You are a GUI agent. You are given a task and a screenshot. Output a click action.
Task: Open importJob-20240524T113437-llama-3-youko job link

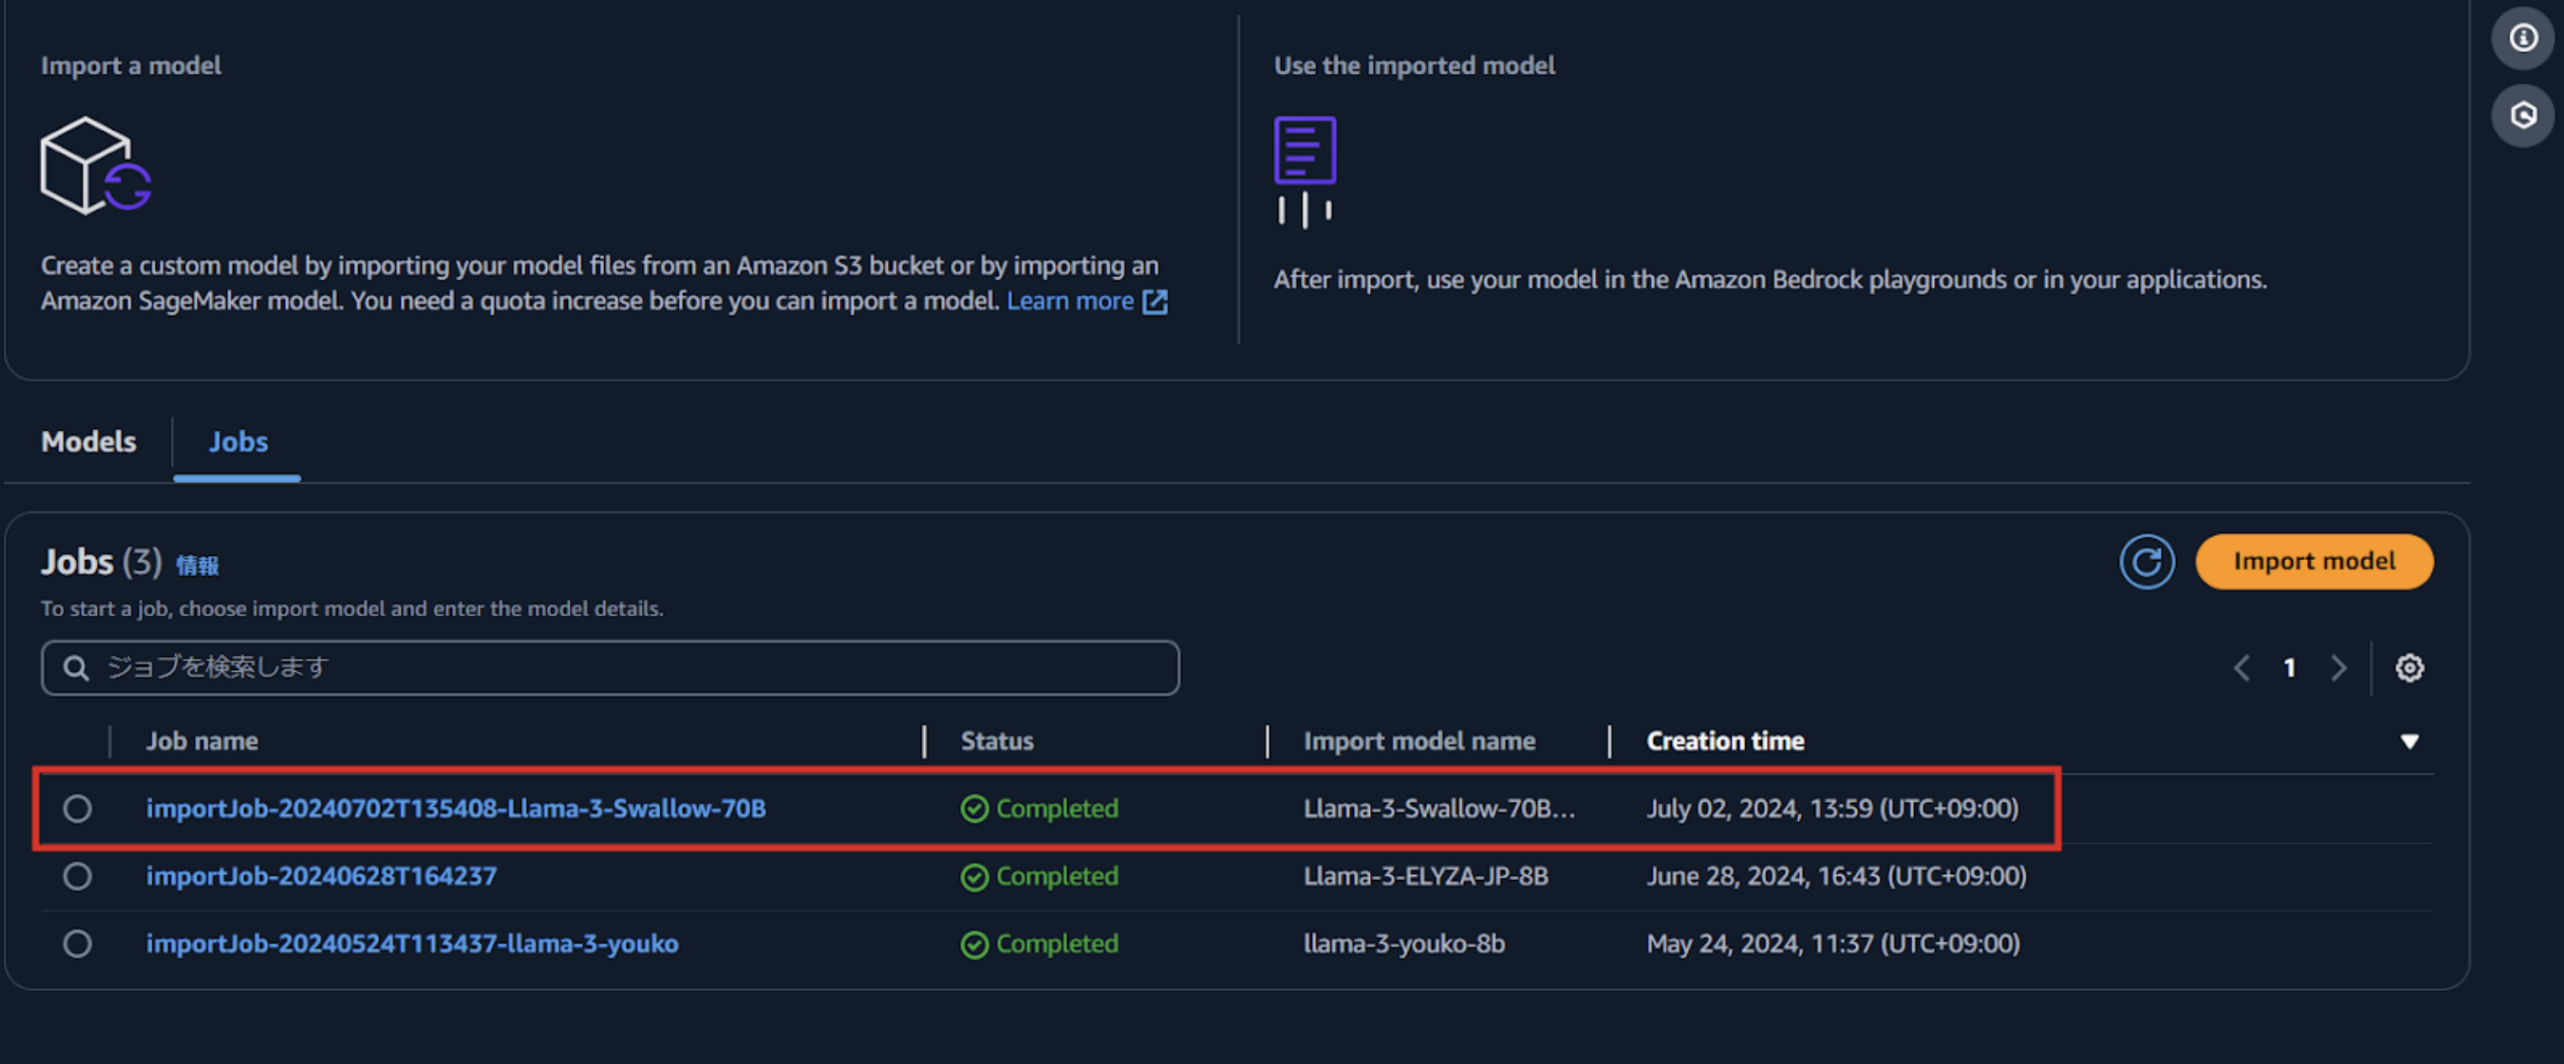tap(412, 944)
